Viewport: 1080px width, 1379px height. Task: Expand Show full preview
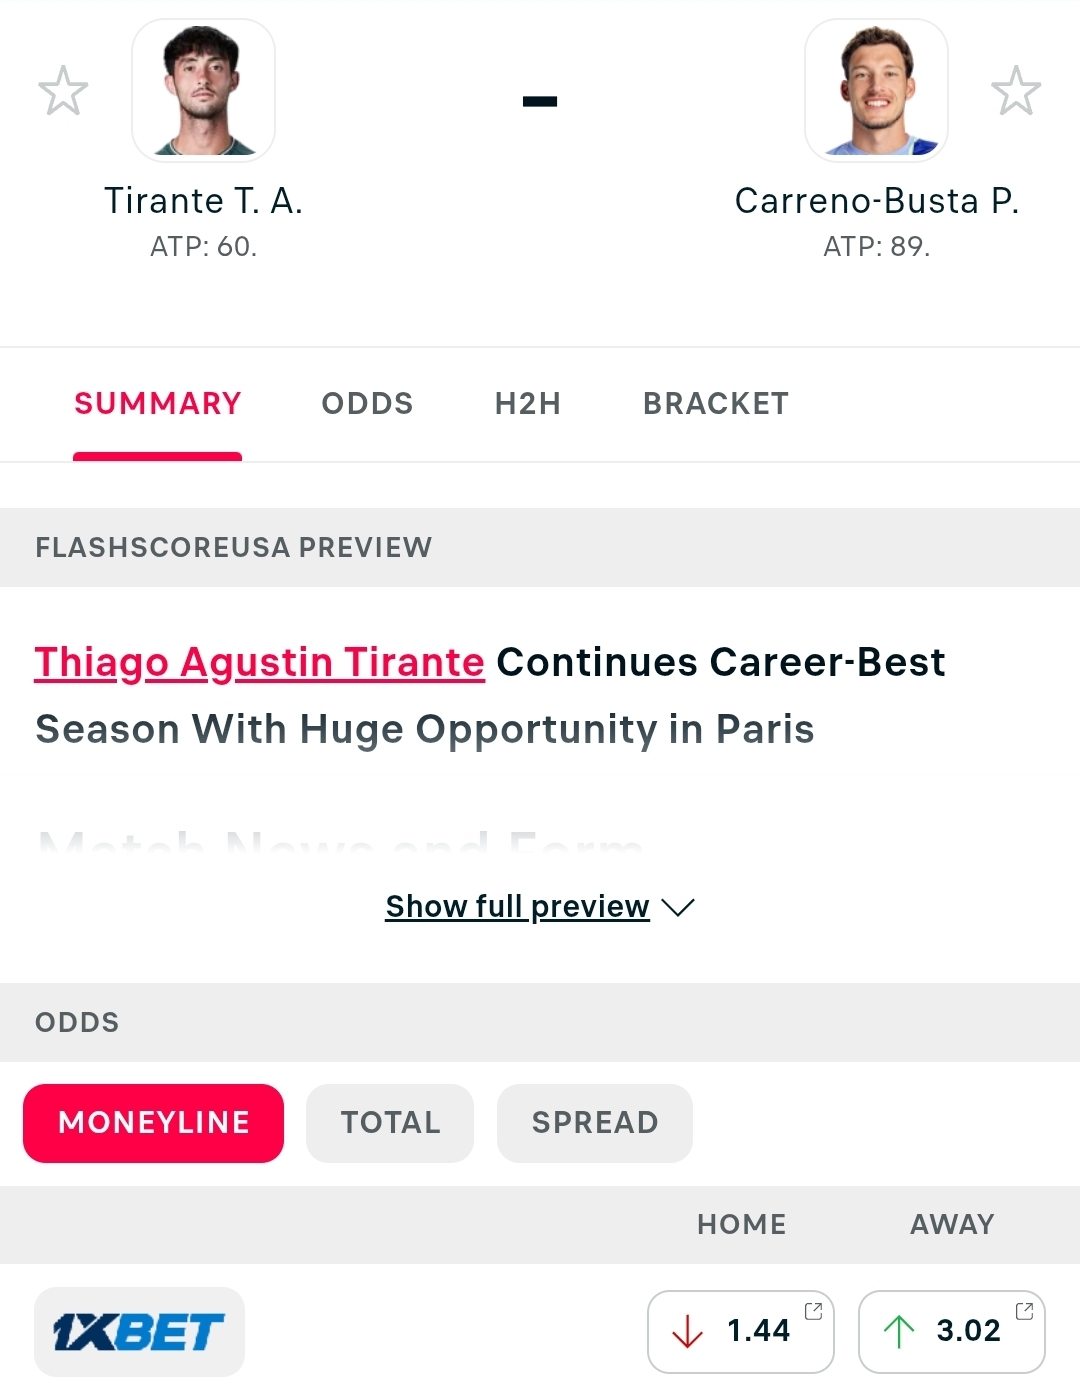(x=518, y=906)
